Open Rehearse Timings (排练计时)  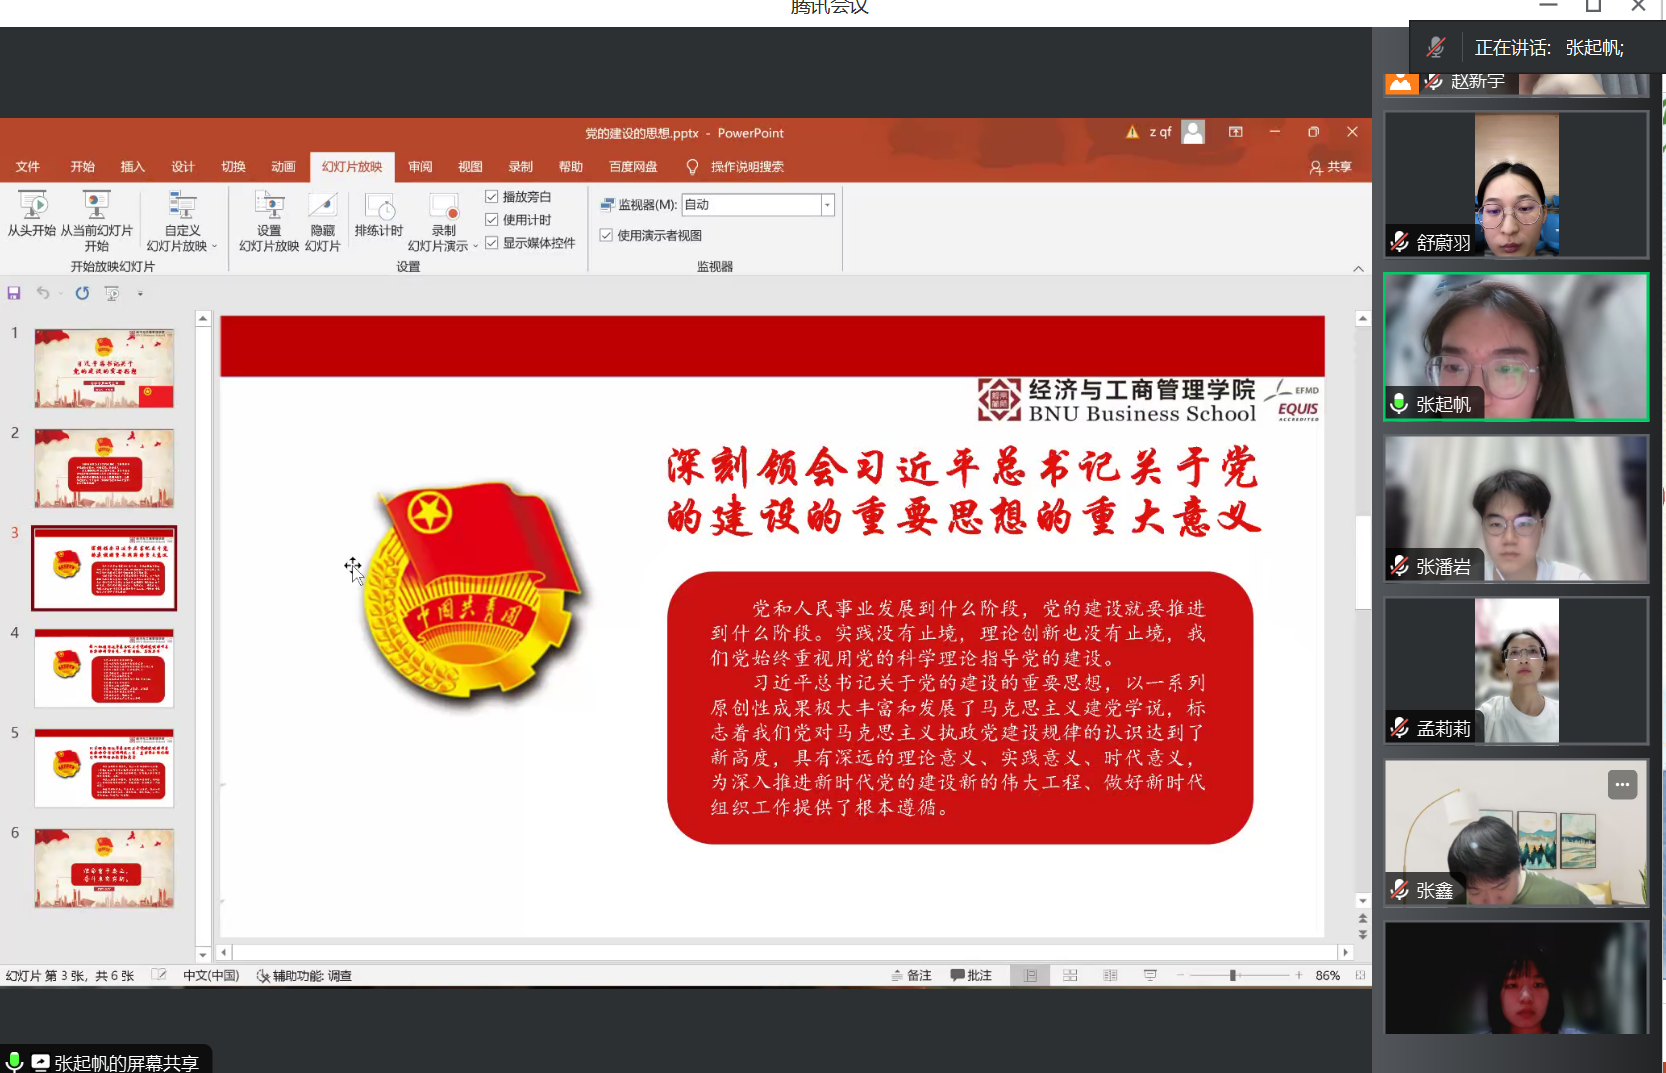click(378, 214)
